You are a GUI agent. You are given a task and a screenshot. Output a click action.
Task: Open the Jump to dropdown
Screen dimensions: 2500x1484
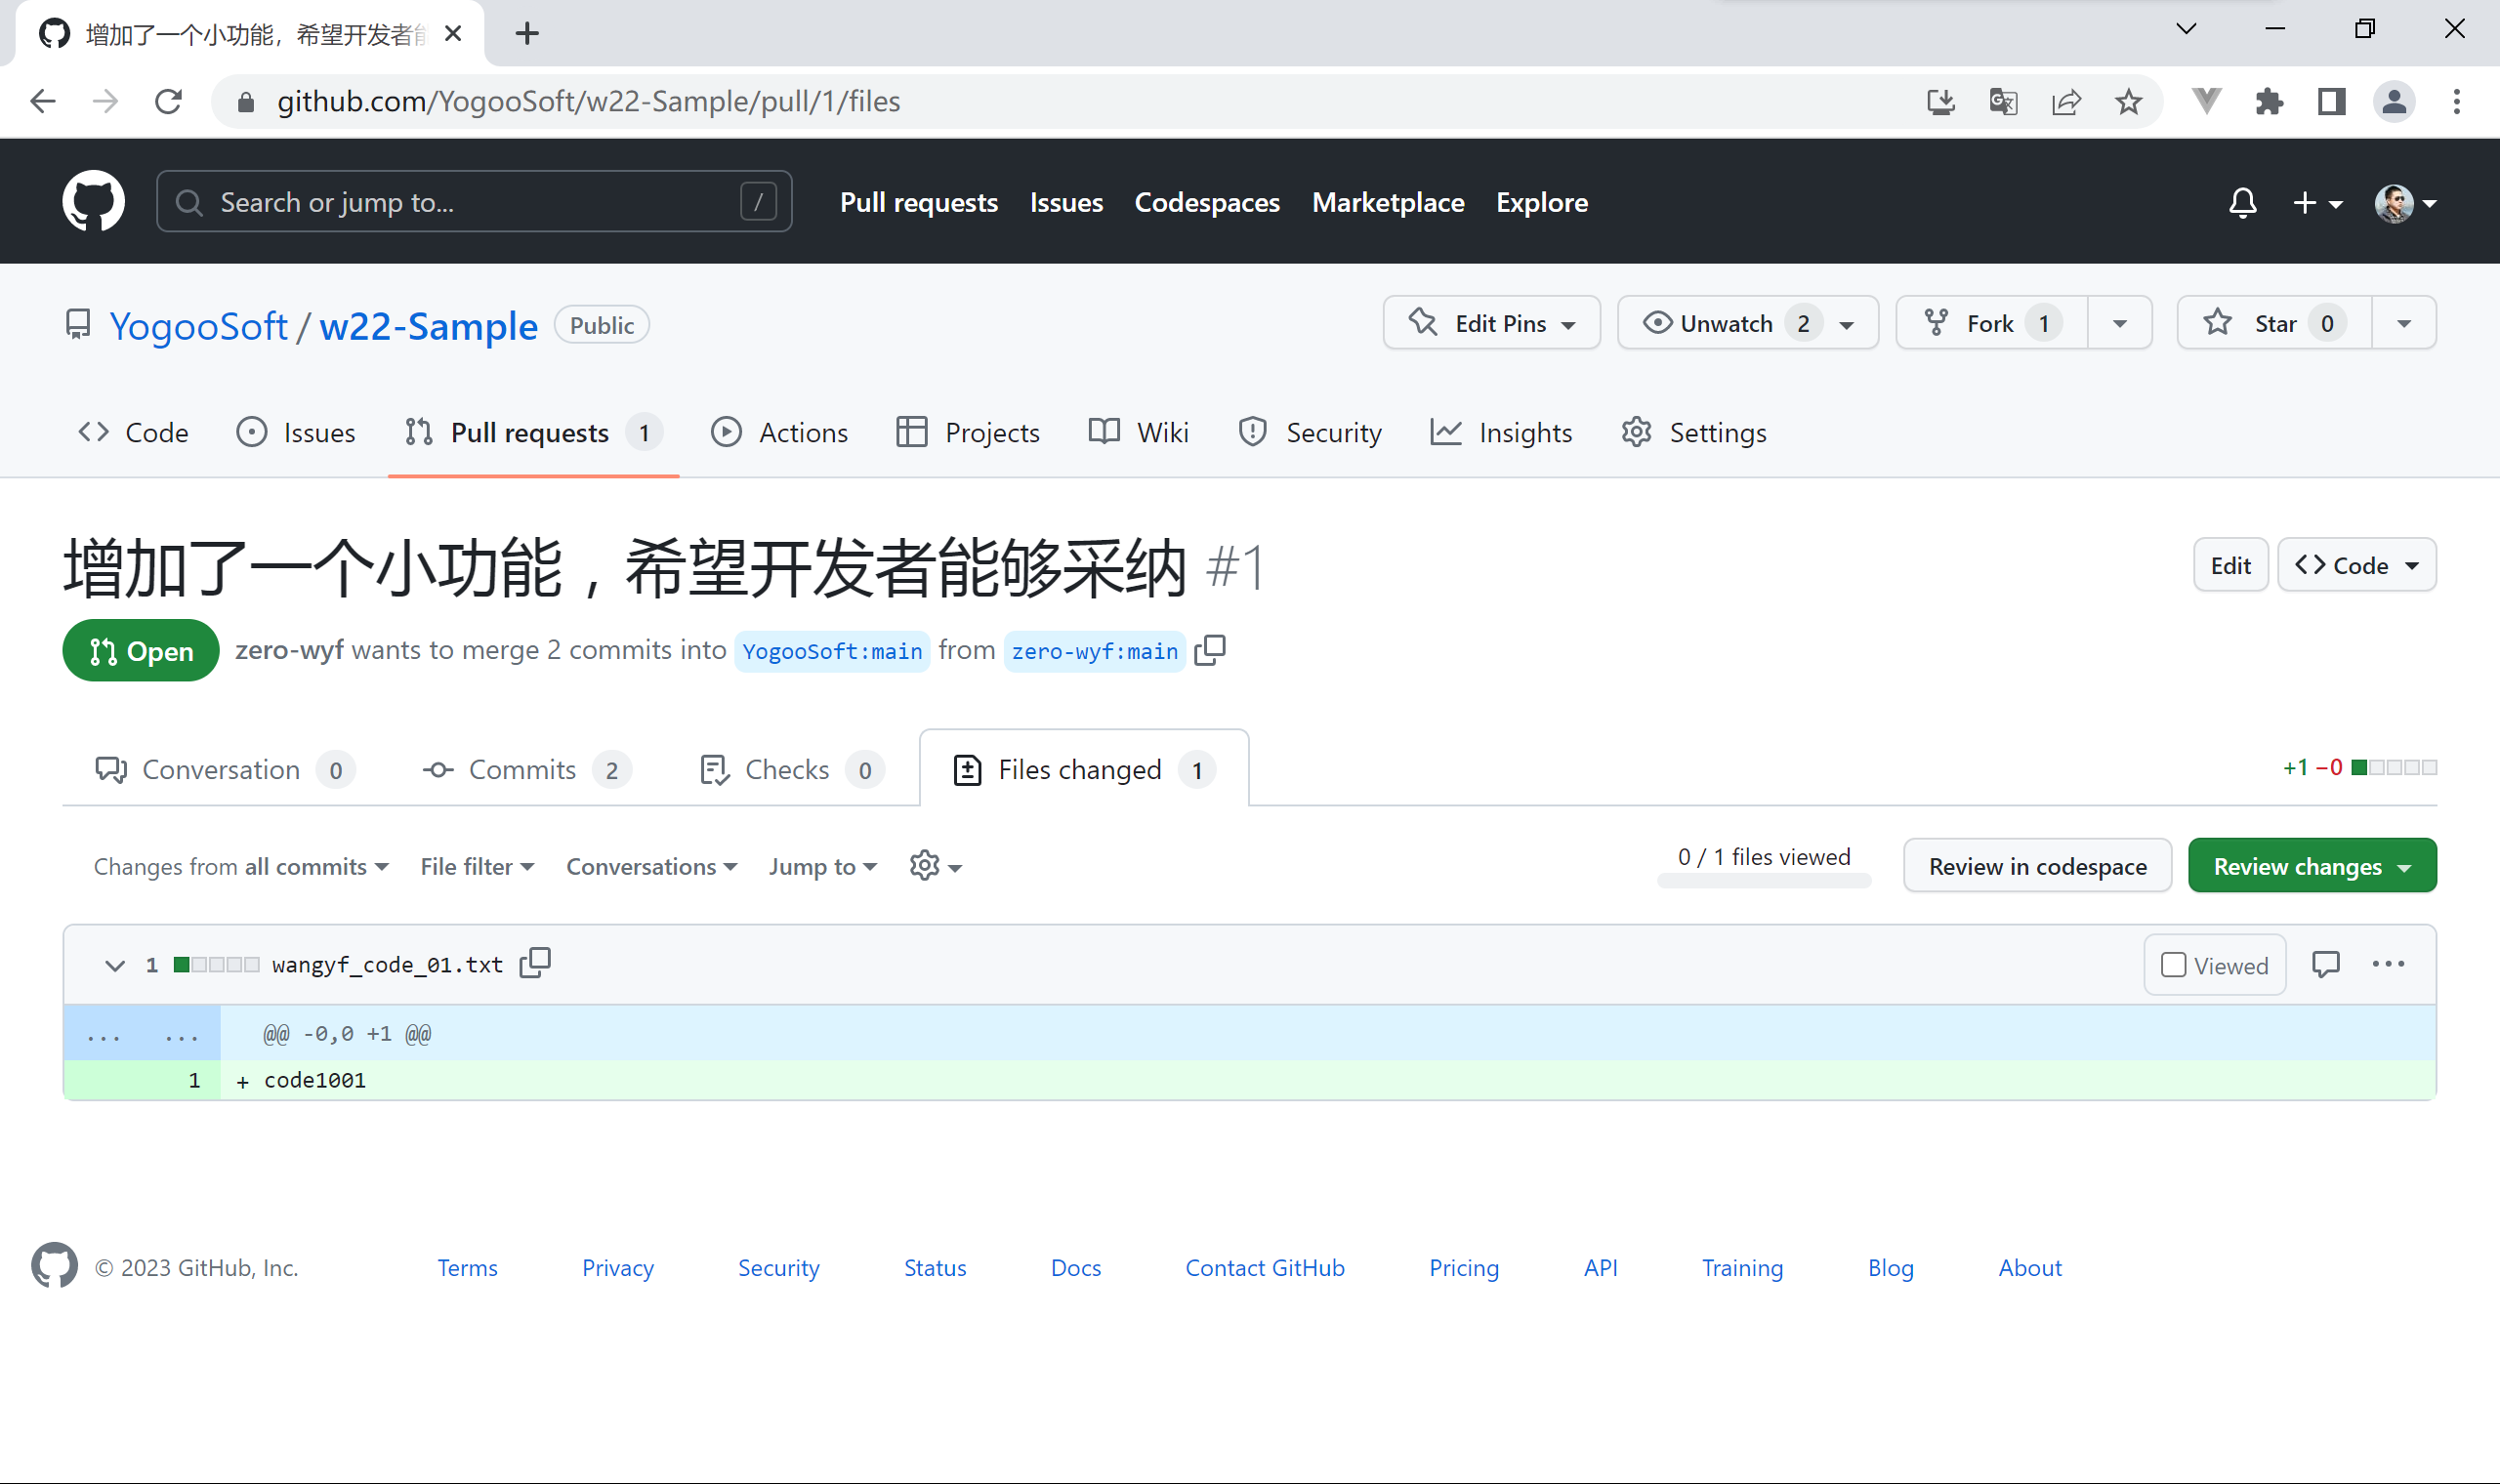pos(821,866)
